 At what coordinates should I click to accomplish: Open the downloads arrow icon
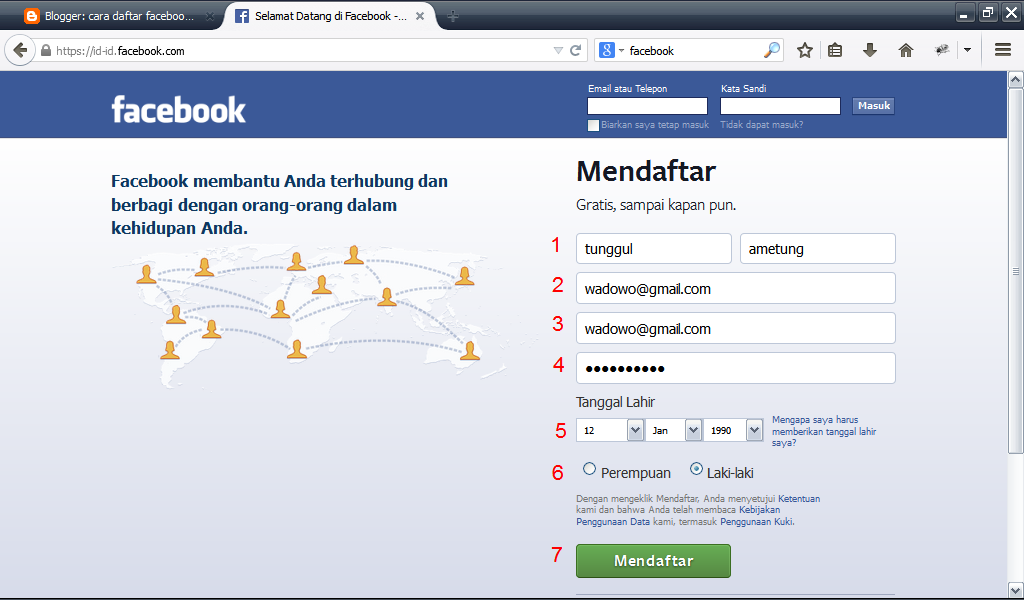click(x=870, y=49)
